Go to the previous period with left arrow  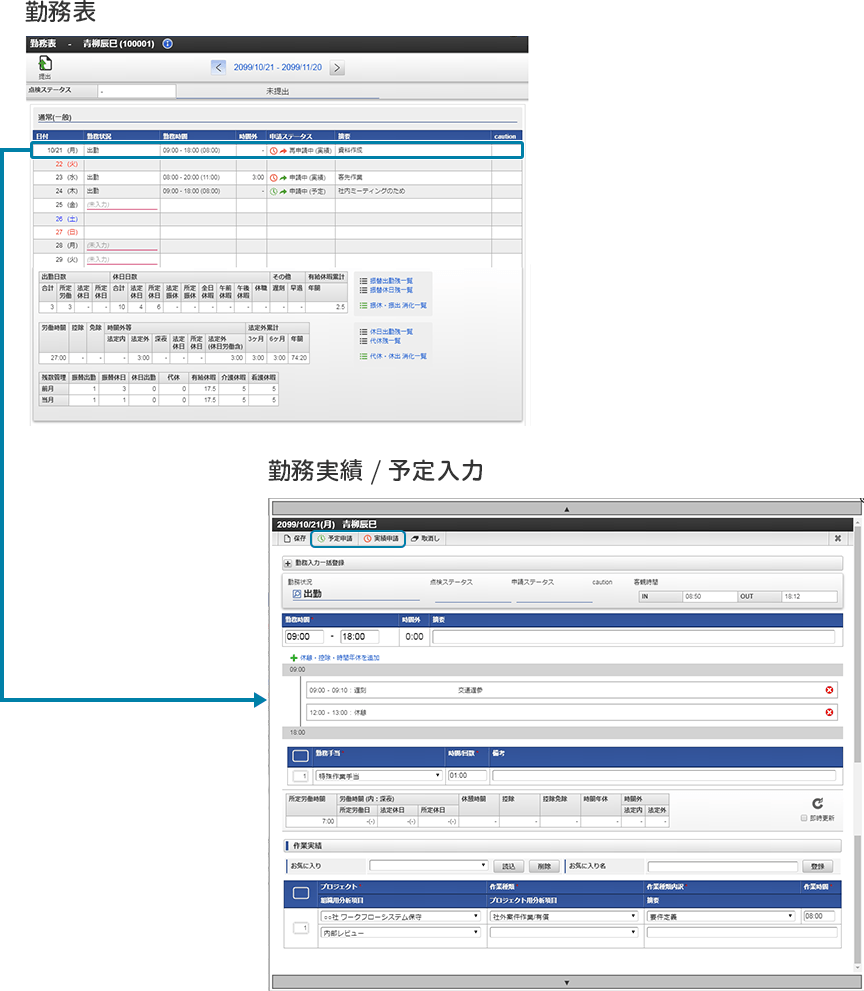[219, 67]
